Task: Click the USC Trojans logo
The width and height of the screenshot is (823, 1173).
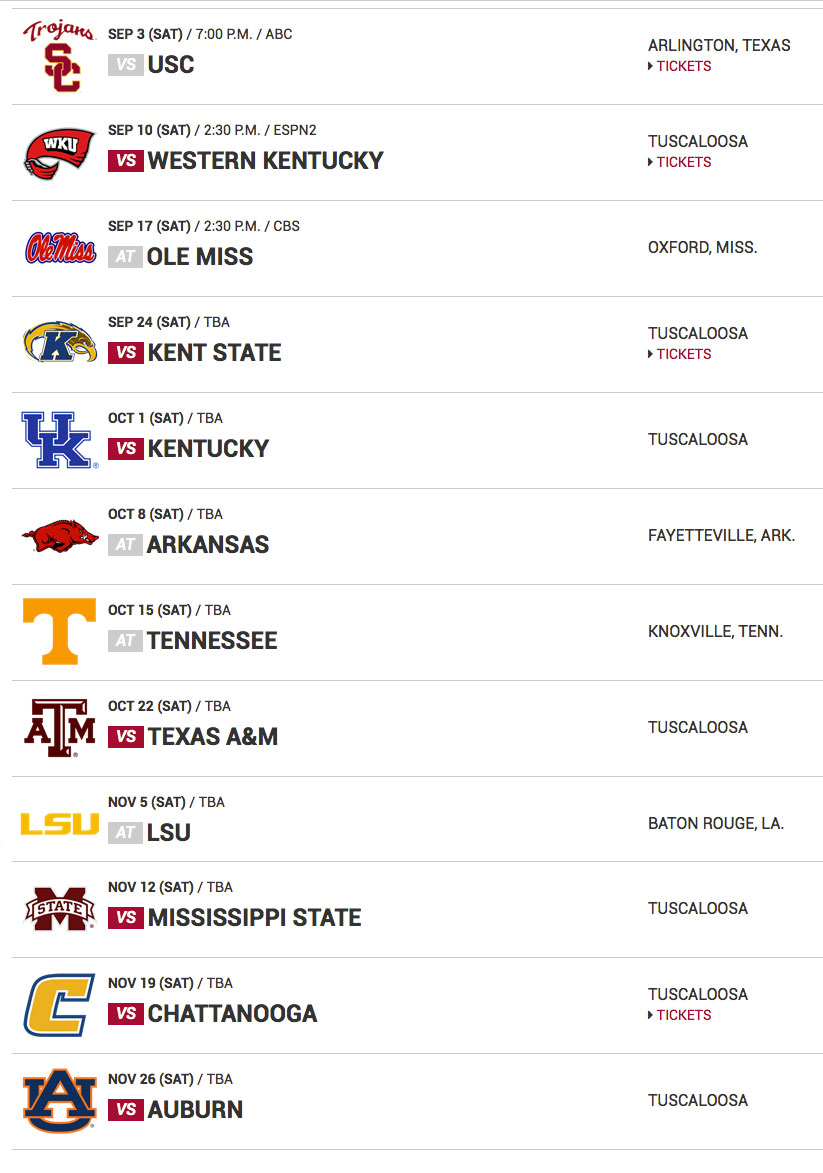Action: [59, 56]
